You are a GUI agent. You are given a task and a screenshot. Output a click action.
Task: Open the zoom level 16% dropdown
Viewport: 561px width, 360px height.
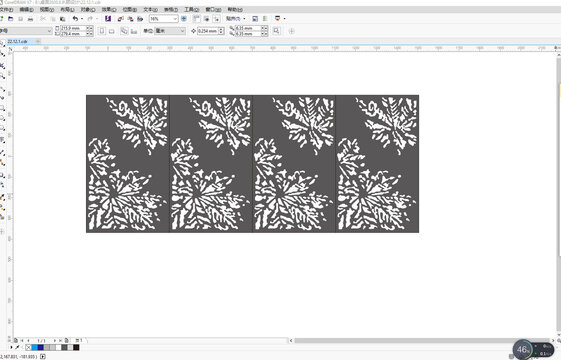point(175,19)
